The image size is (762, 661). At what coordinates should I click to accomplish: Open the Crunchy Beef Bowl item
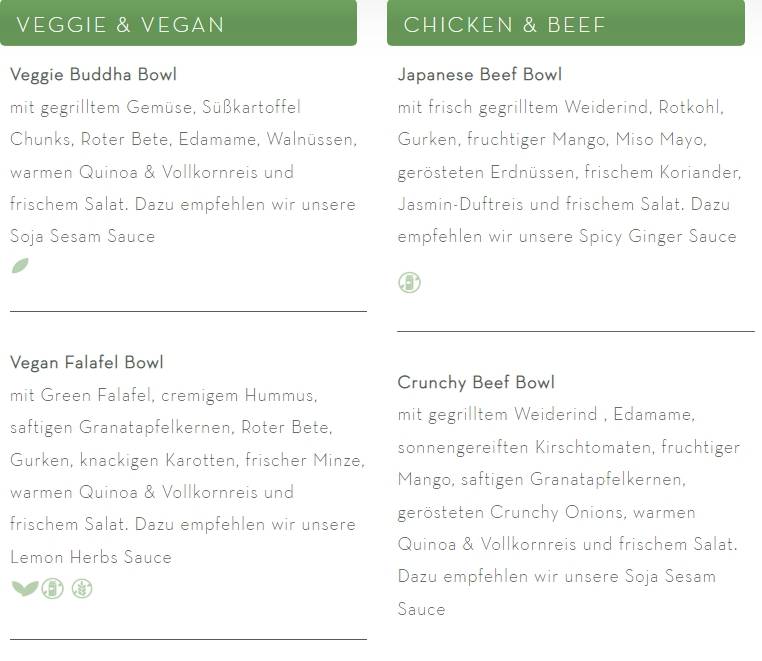[476, 383]
